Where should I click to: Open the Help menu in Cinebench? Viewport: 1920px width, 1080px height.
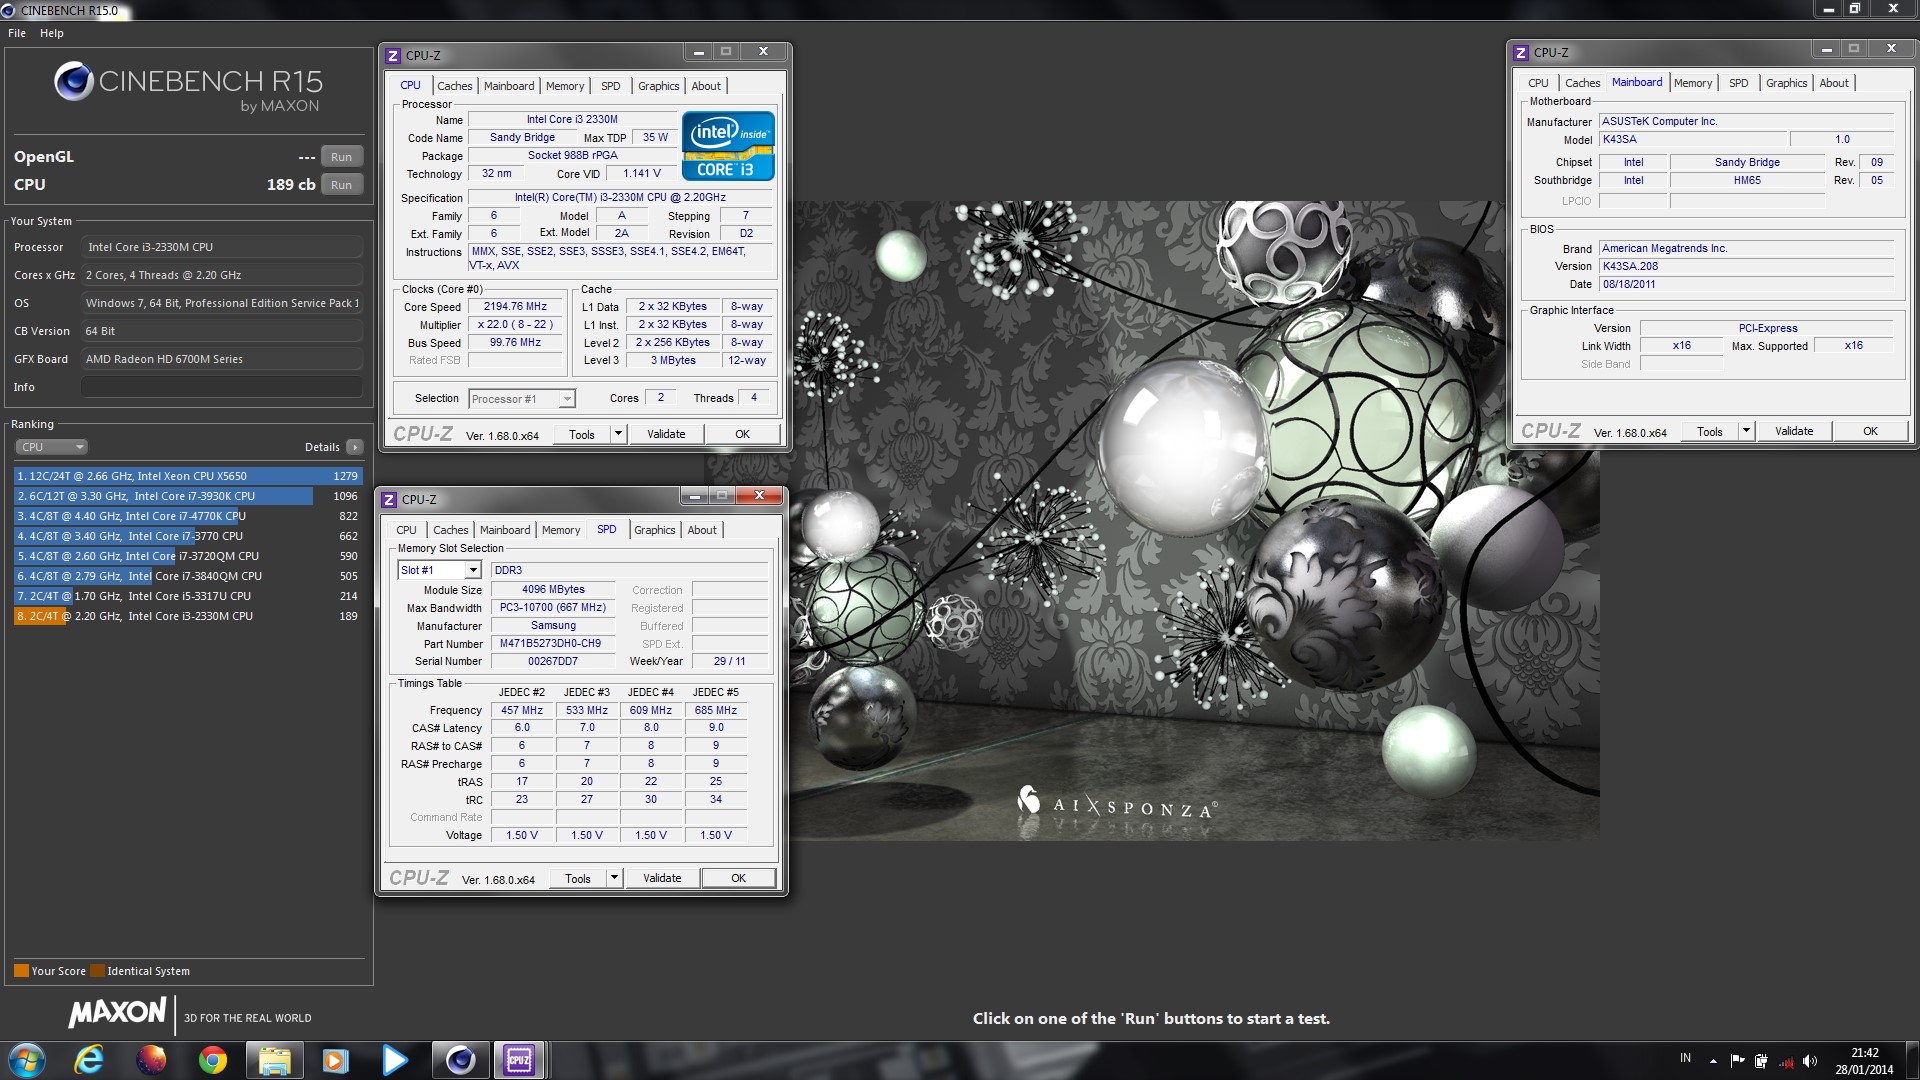click(x=52, y=33)
